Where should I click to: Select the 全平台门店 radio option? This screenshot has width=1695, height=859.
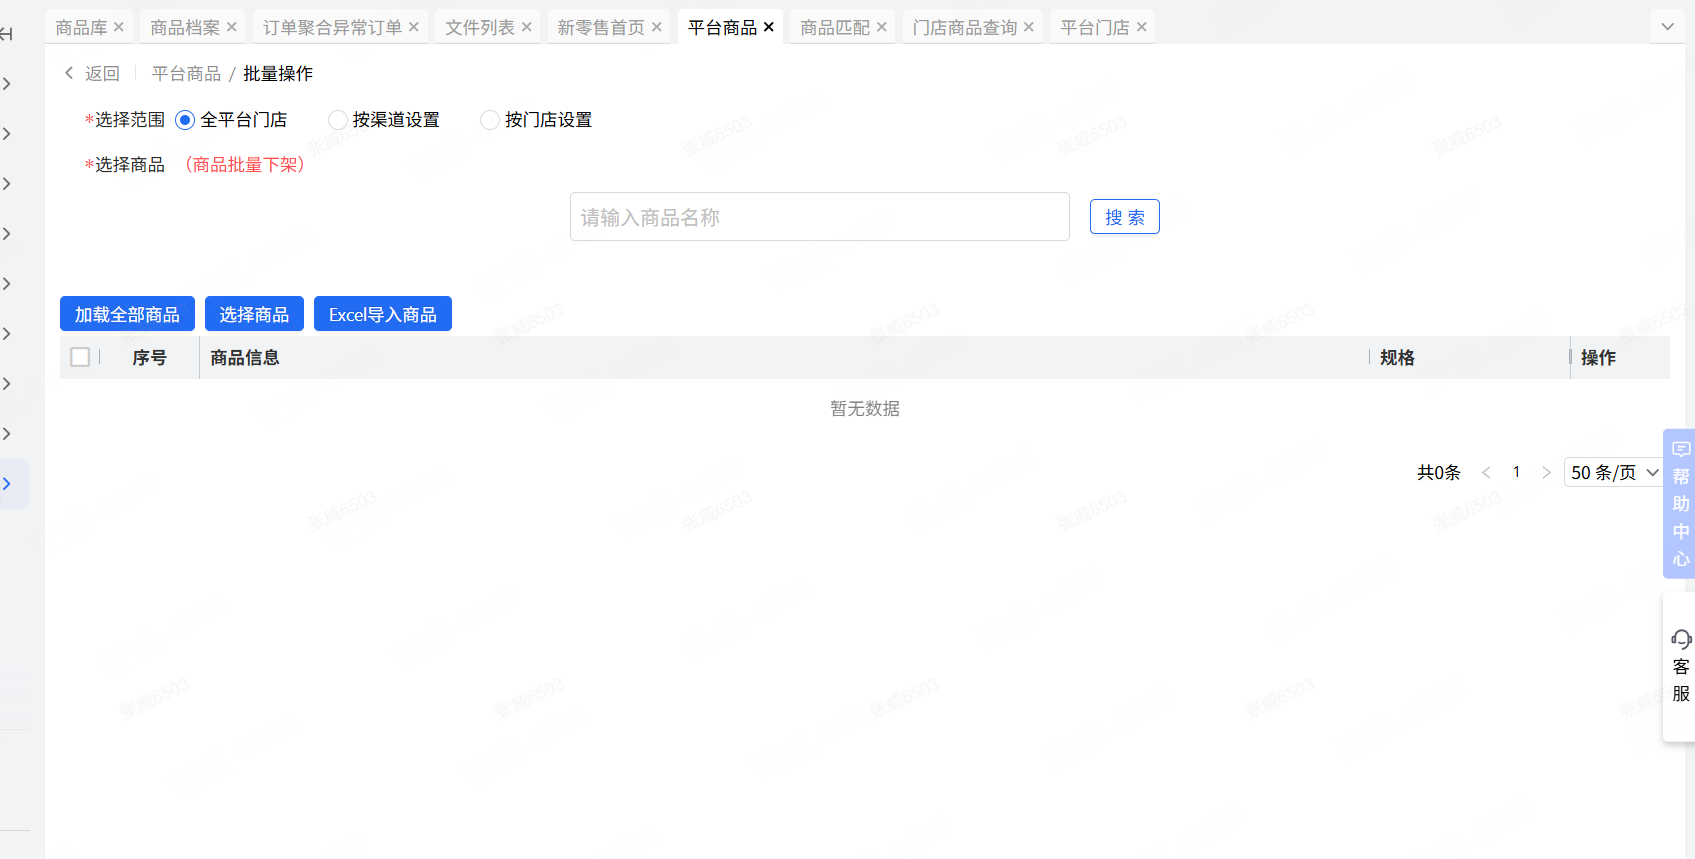pos(185,120)
